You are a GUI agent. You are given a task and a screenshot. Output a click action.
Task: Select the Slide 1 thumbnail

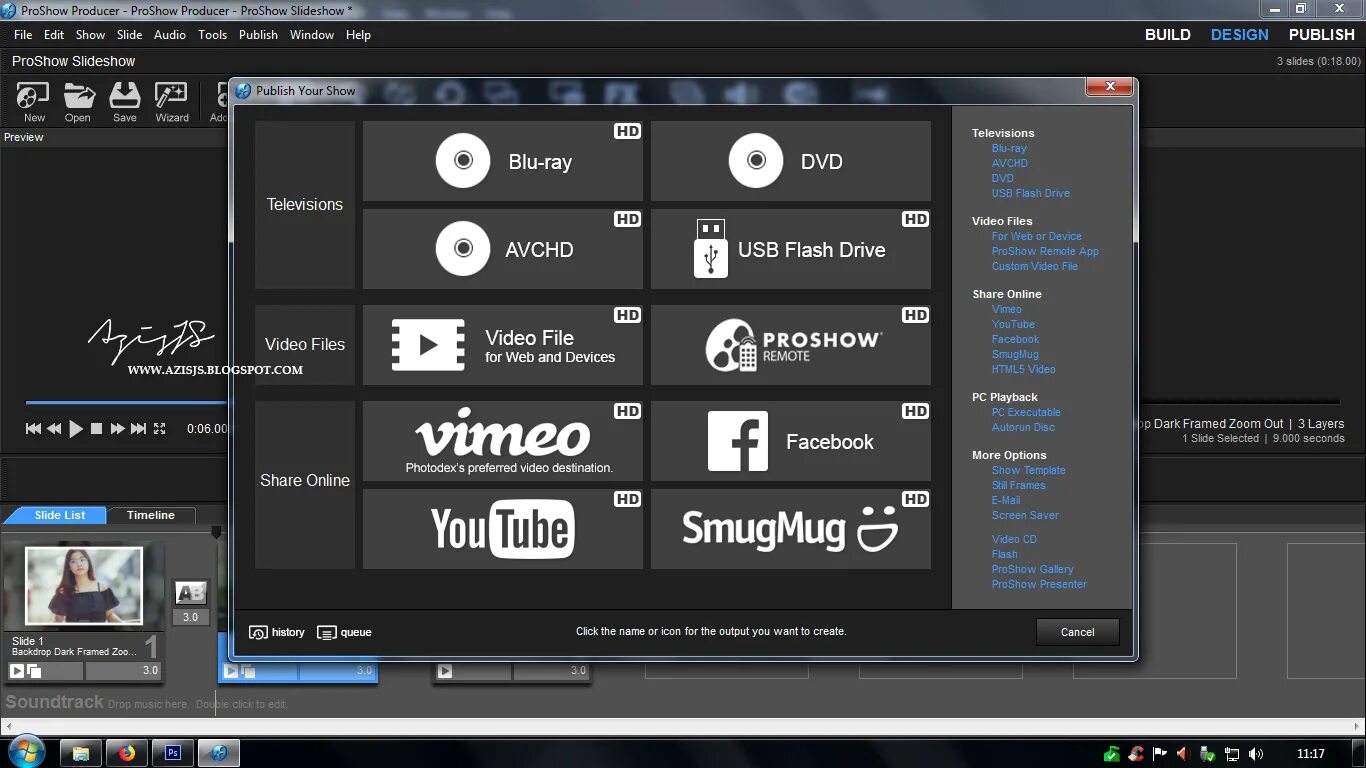[84, 585]
